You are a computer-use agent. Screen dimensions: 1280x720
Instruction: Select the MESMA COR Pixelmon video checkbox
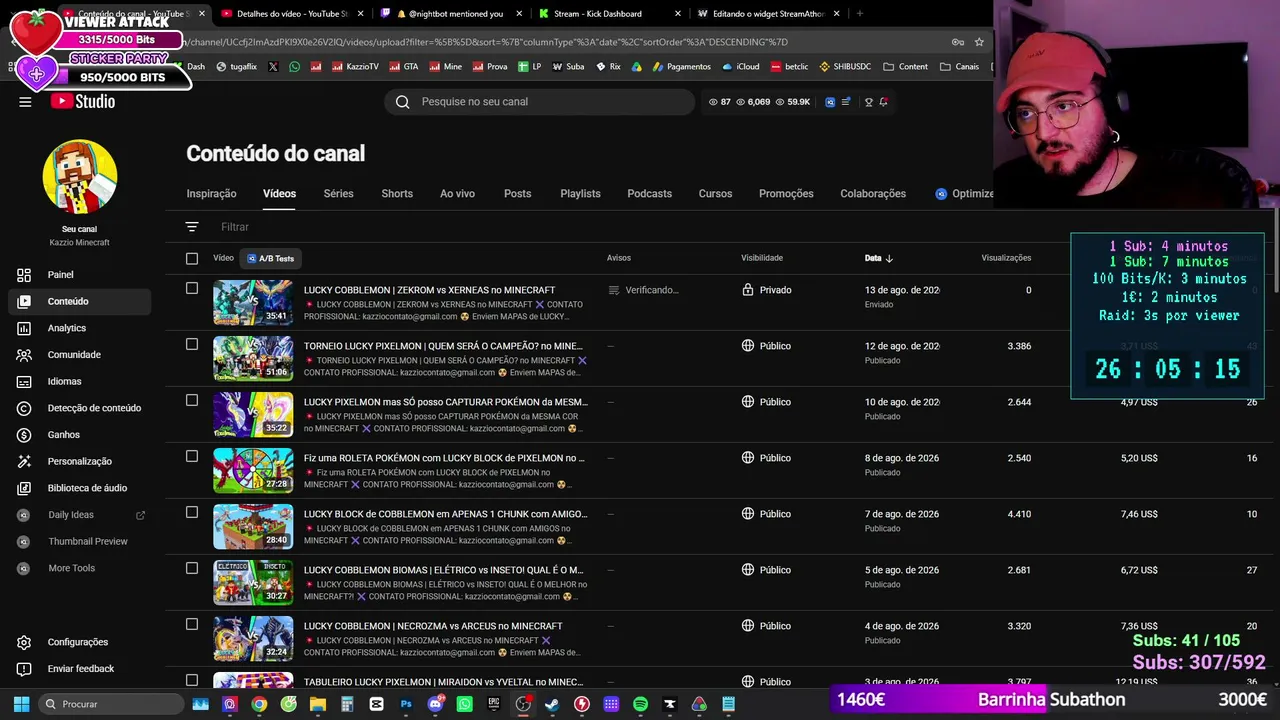tap(192, 400)
